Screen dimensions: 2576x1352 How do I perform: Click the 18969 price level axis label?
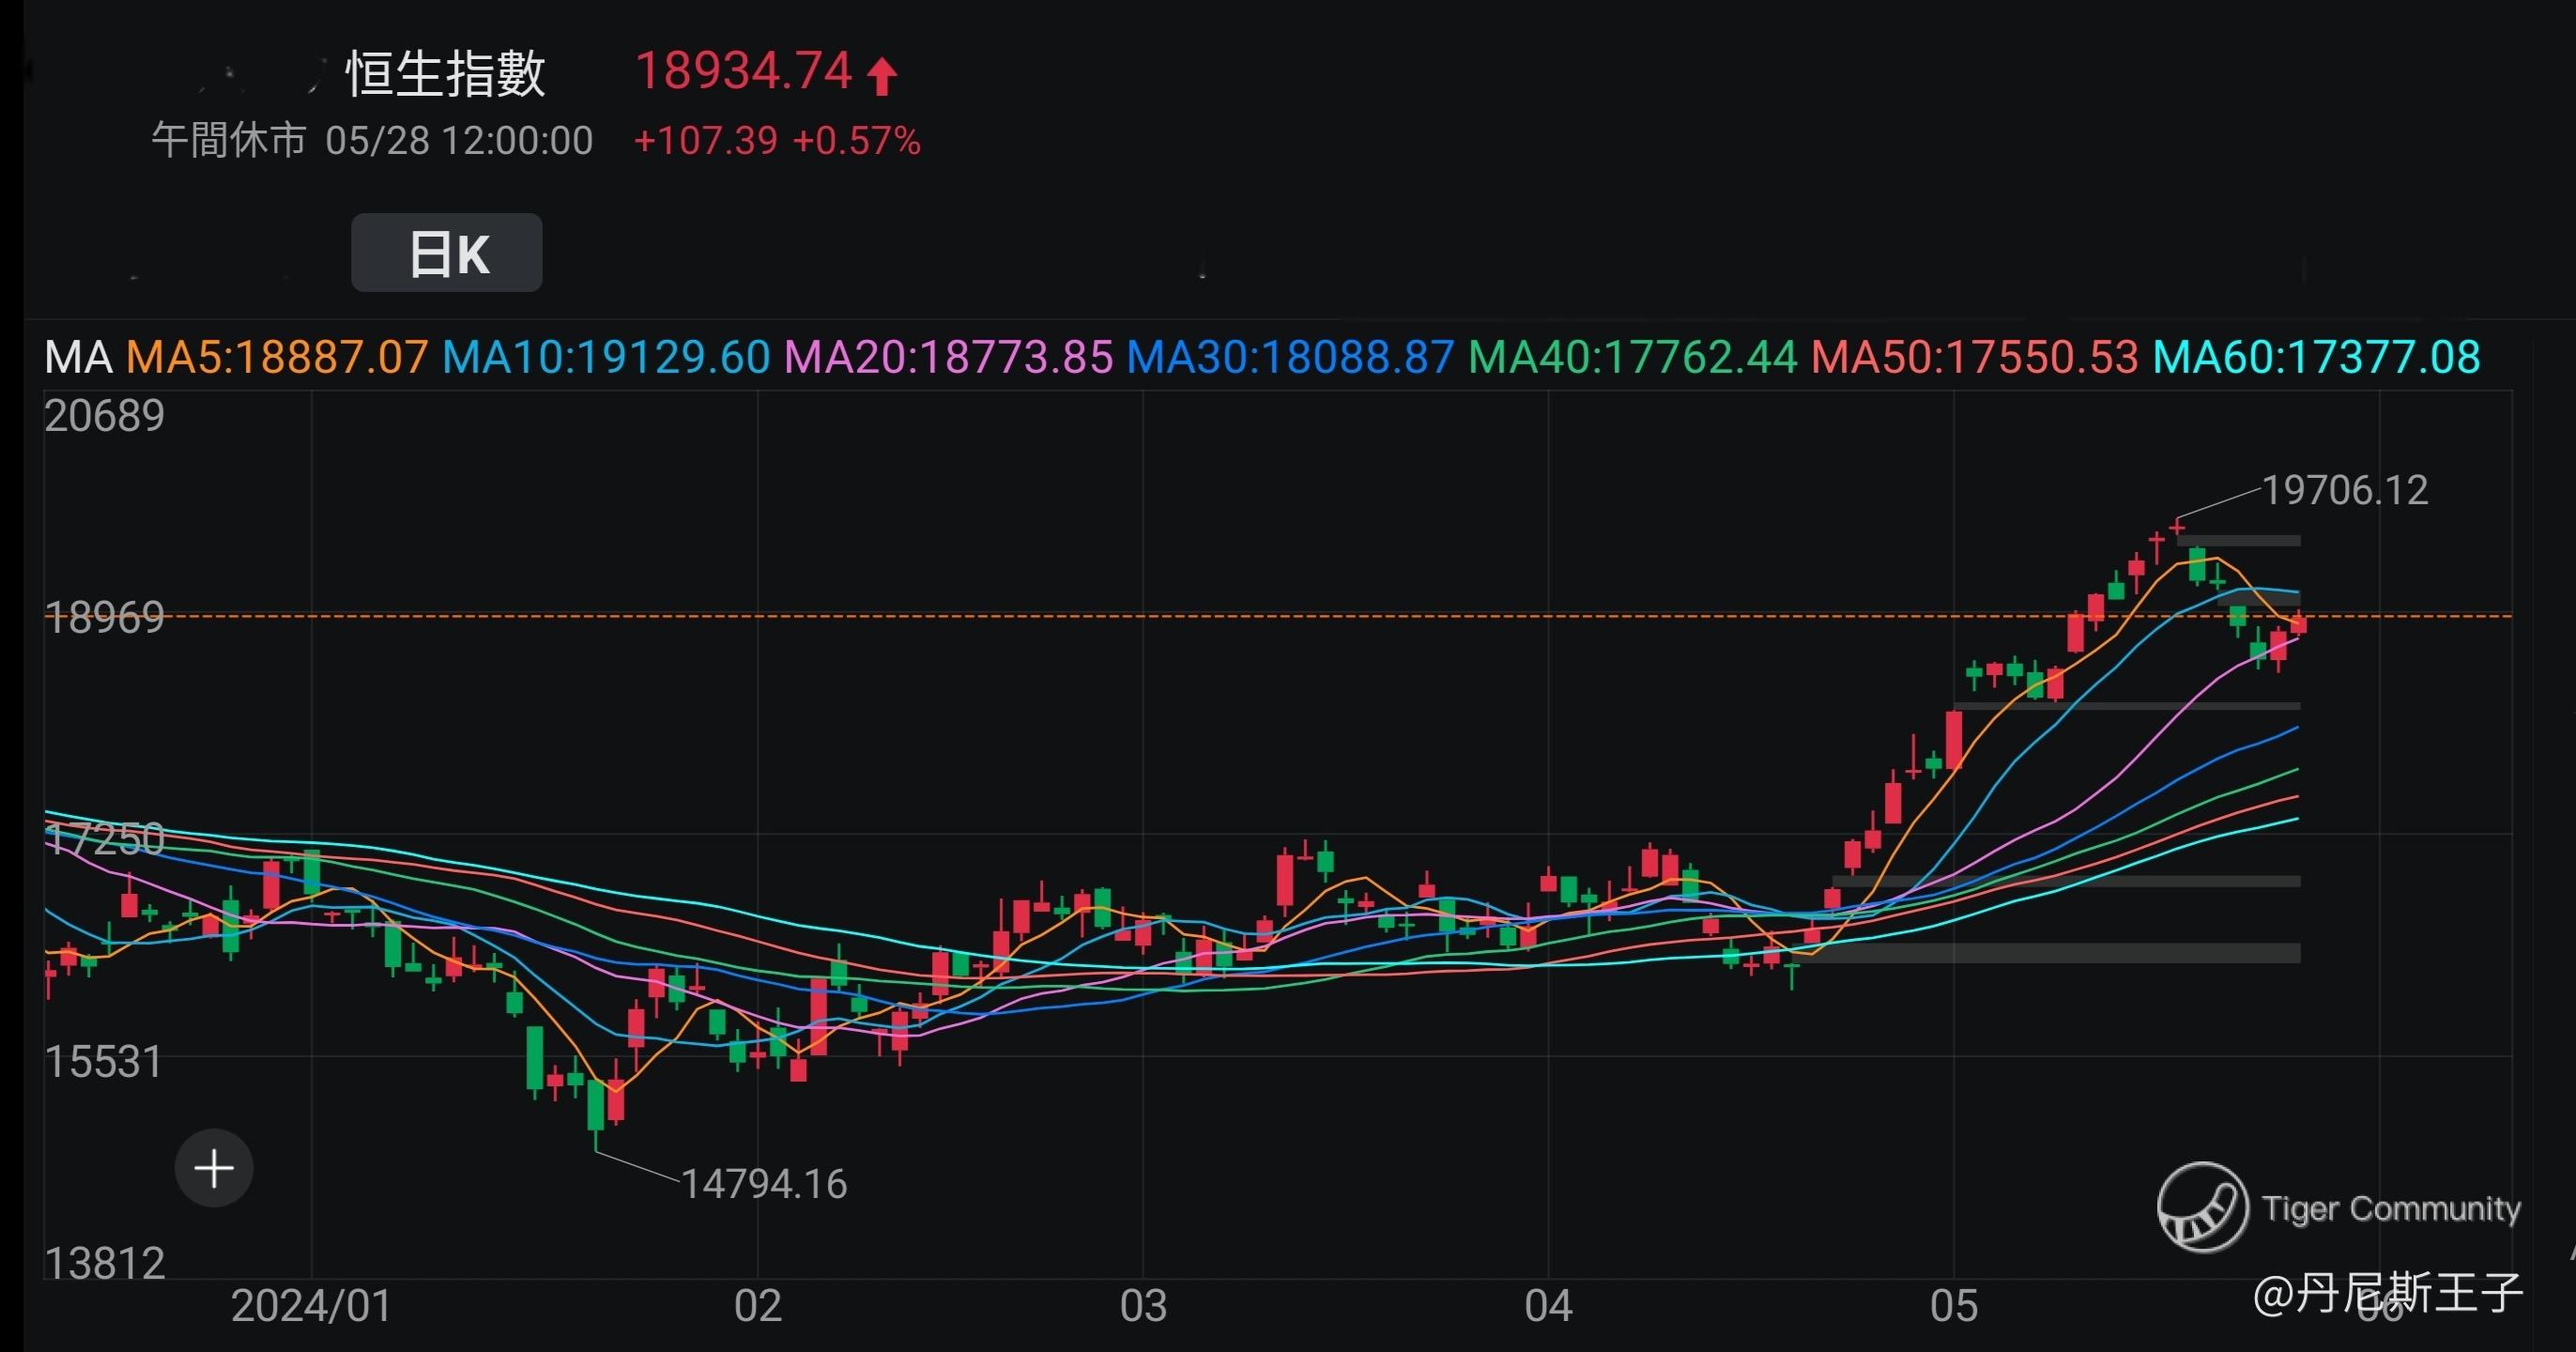tap(104, 618)
